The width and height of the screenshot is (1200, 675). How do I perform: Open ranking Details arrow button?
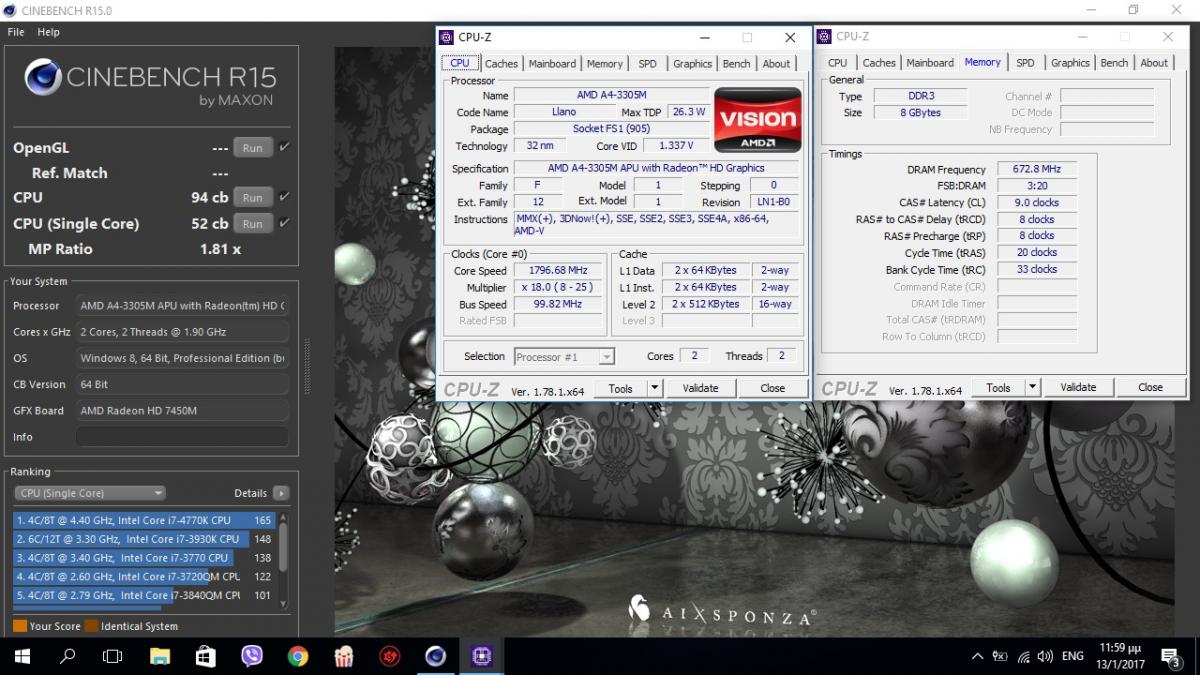coord(281,493)
